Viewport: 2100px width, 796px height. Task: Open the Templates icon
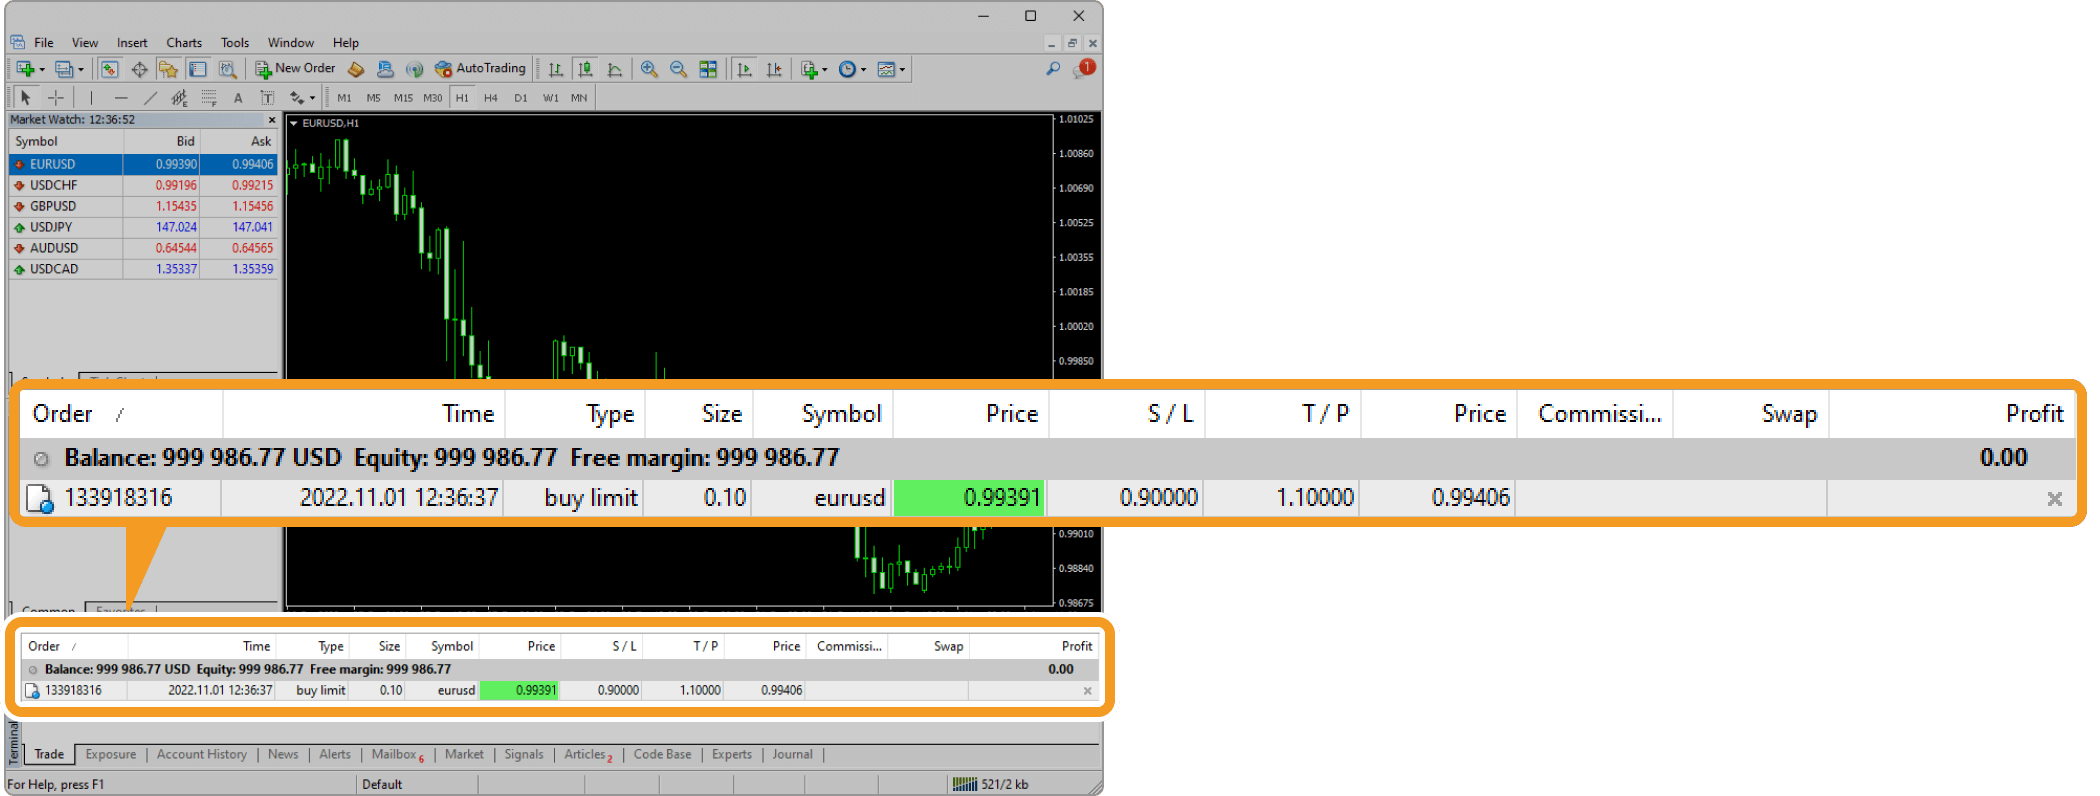(x=886, y=69)
